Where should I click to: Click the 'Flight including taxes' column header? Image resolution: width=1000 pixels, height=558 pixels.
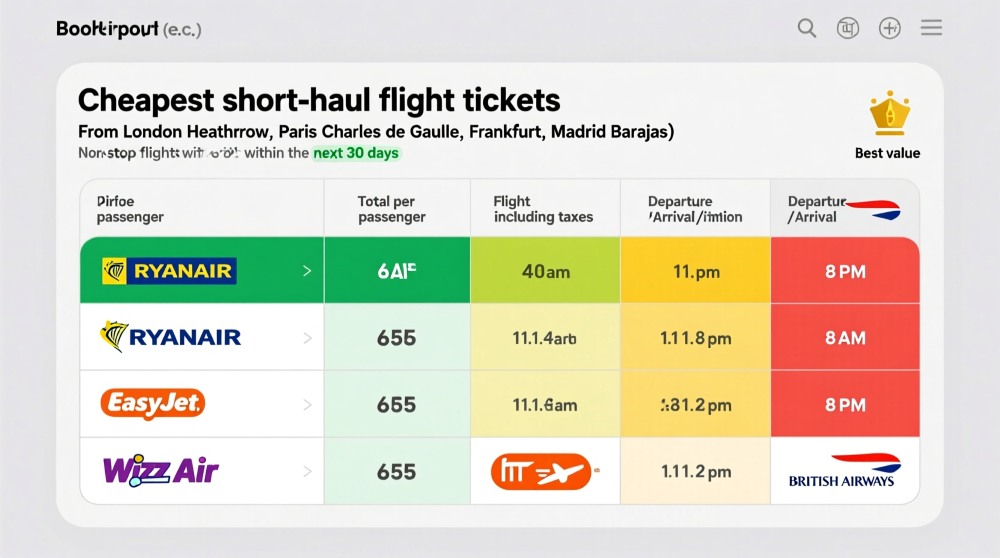[543, 209]
